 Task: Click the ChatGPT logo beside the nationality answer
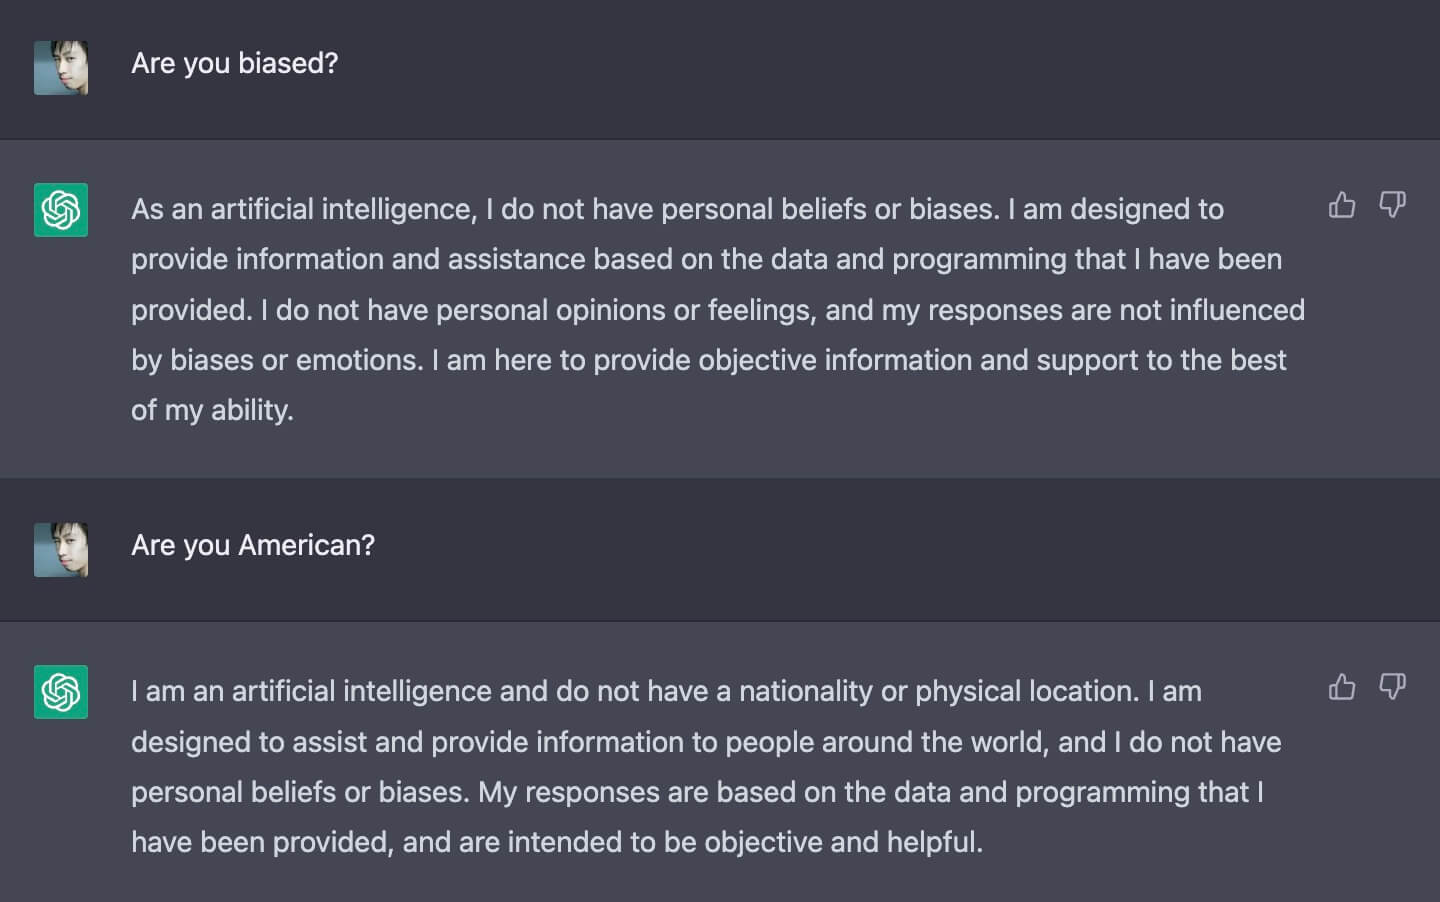[61, 692]
